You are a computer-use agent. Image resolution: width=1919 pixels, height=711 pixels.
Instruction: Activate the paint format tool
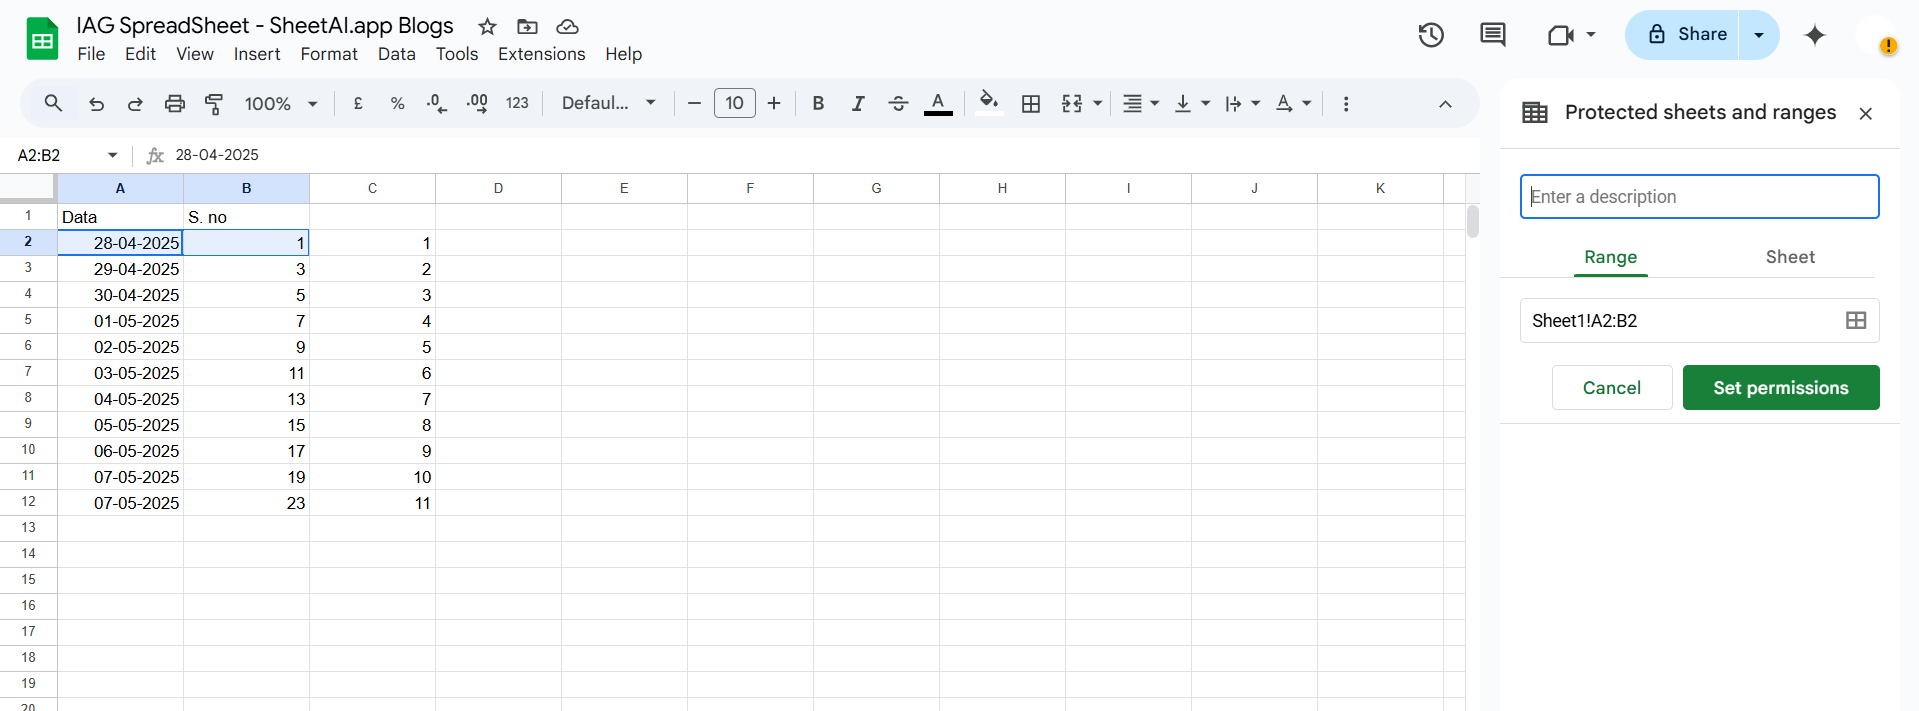(214, 103)
